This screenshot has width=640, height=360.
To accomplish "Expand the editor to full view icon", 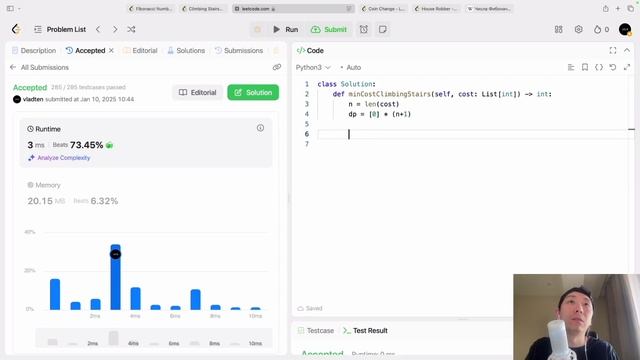I will [627, 67].
